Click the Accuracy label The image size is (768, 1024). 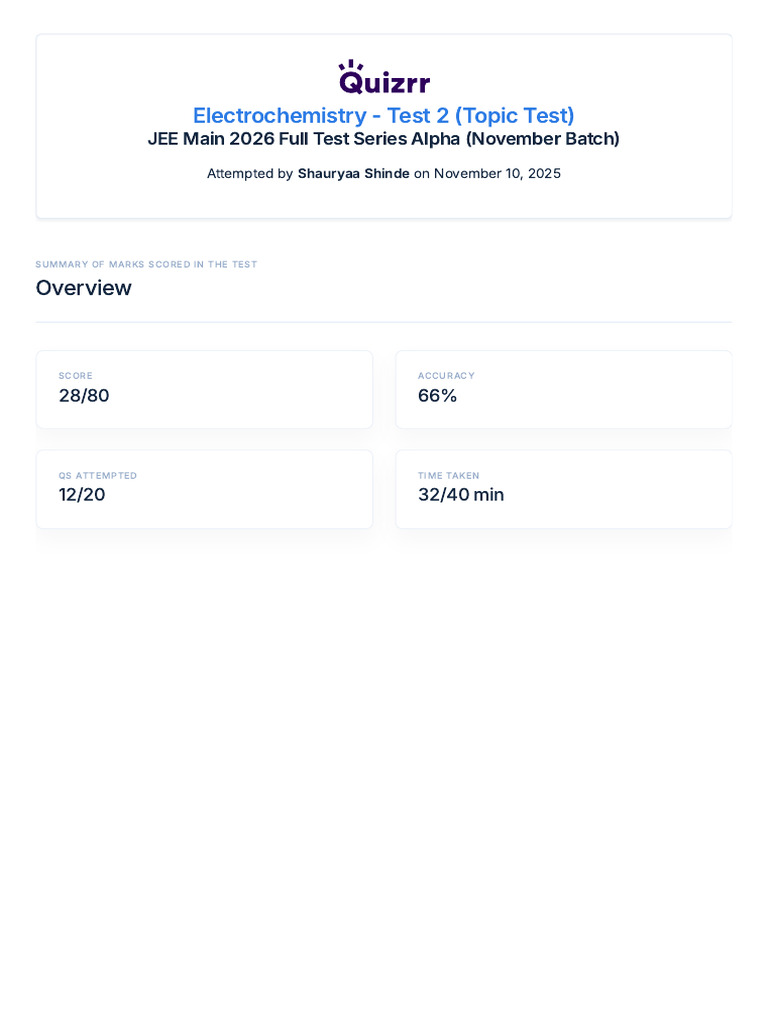pyautogui.click(x=446, y=376)
